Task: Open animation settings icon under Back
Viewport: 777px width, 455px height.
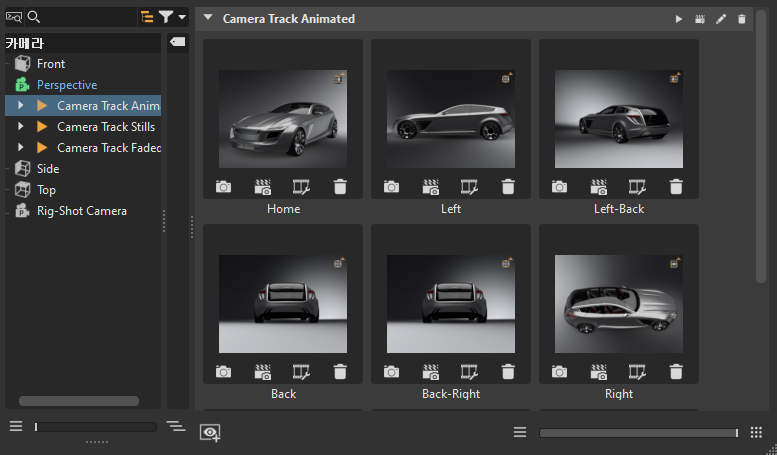Action: 301,372
